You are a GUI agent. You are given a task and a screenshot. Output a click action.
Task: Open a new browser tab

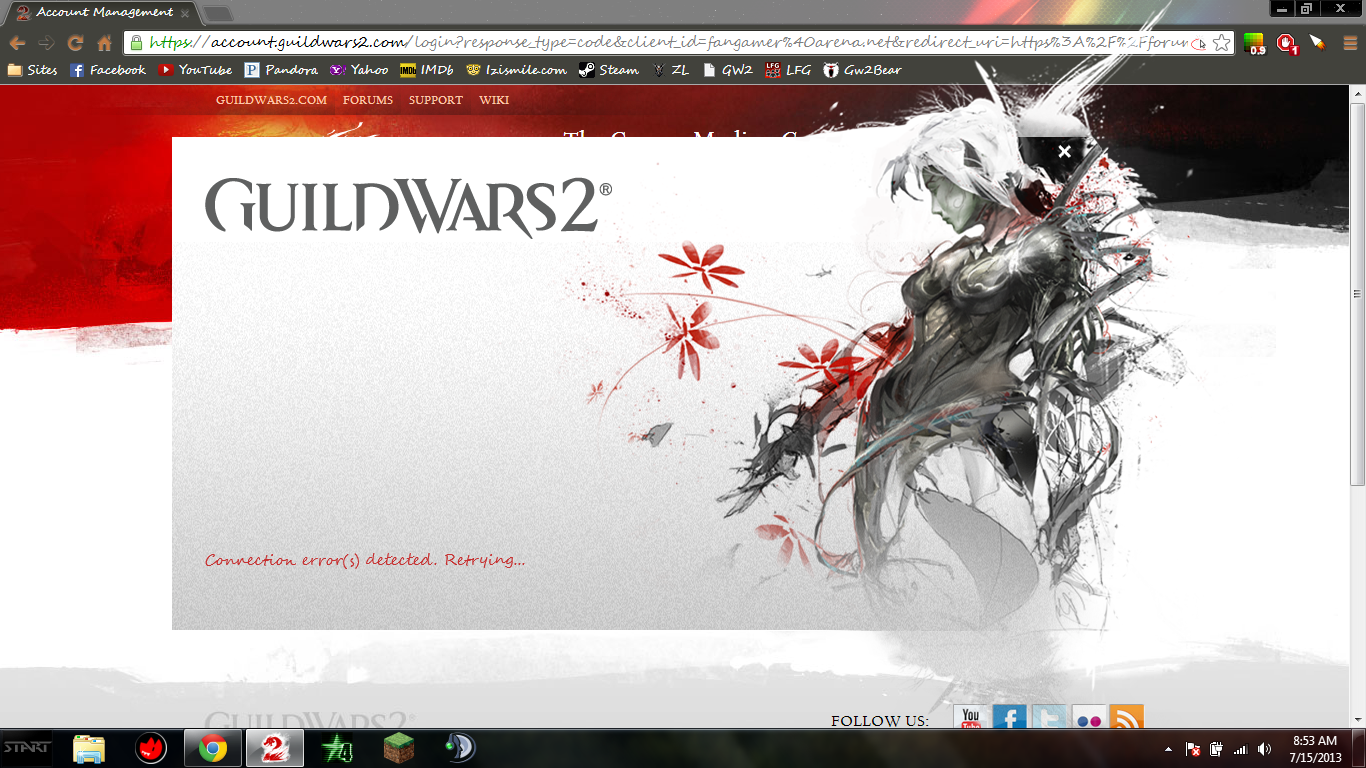(217, 13)
